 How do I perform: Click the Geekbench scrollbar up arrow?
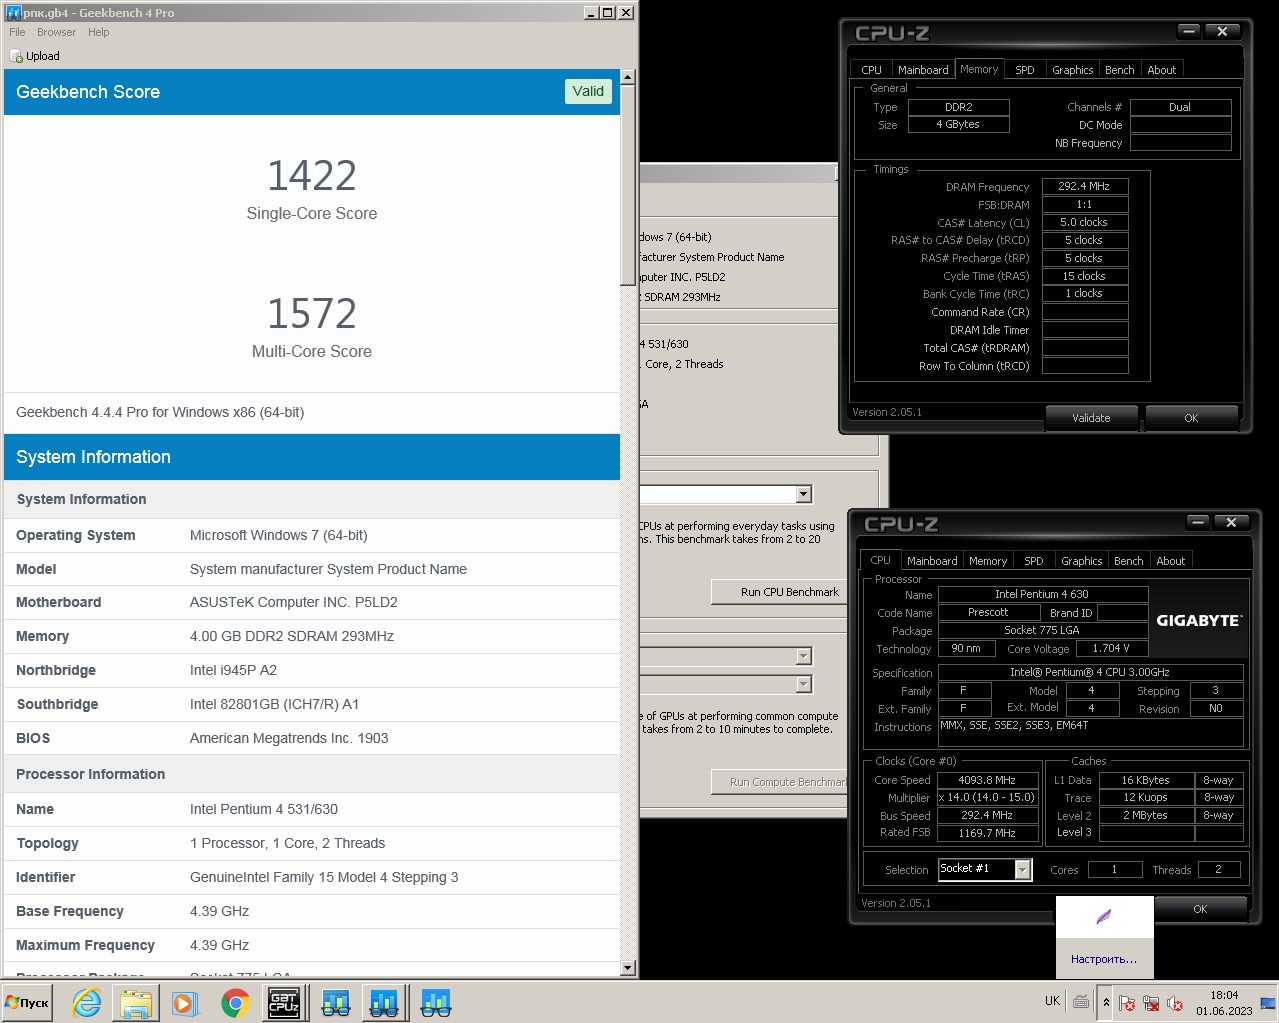pyautogui.click(x=628, y=77)
